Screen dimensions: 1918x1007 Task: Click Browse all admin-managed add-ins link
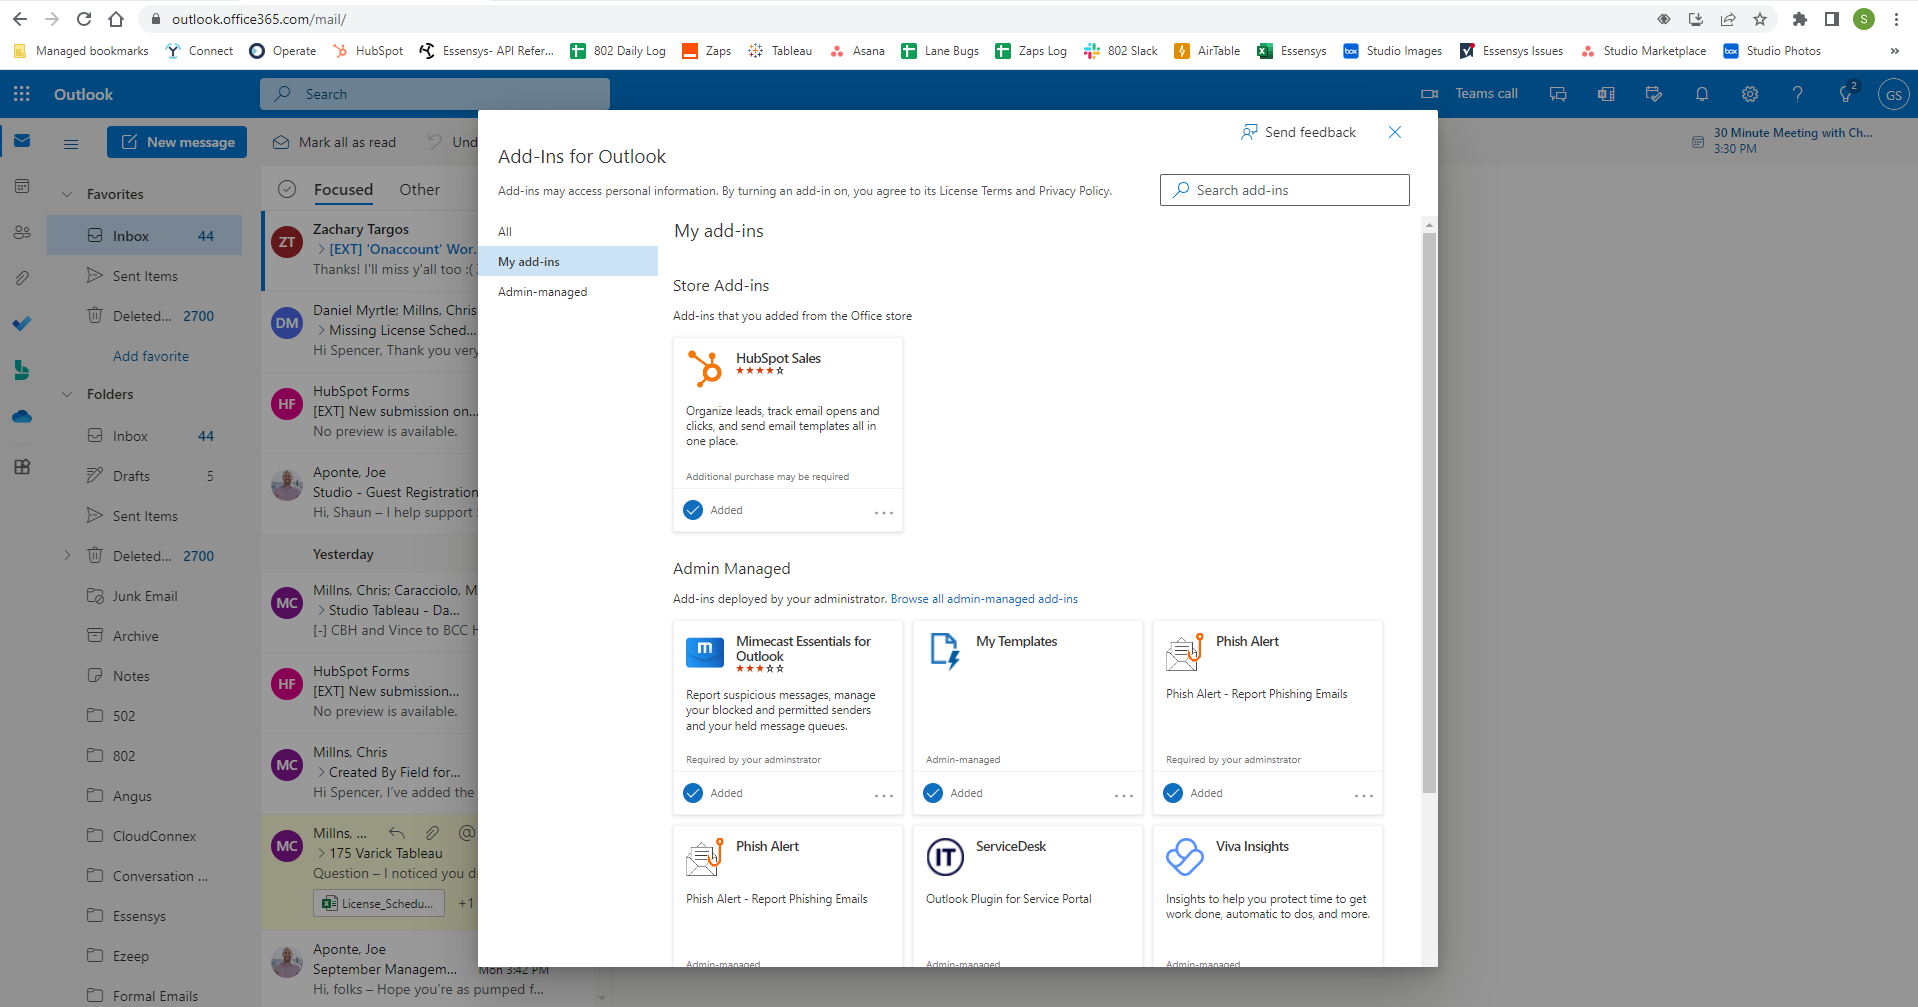(x=983, y=599)
